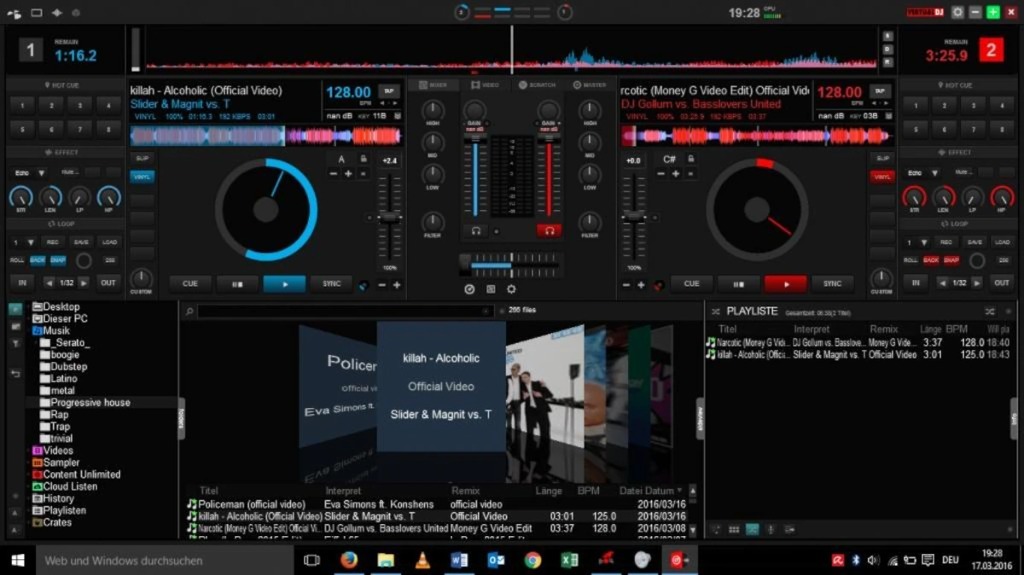The width and height of the screenshot is (1024, 575).
Task: Enable SLIP mode on the right deck
Action: point(882,158)
